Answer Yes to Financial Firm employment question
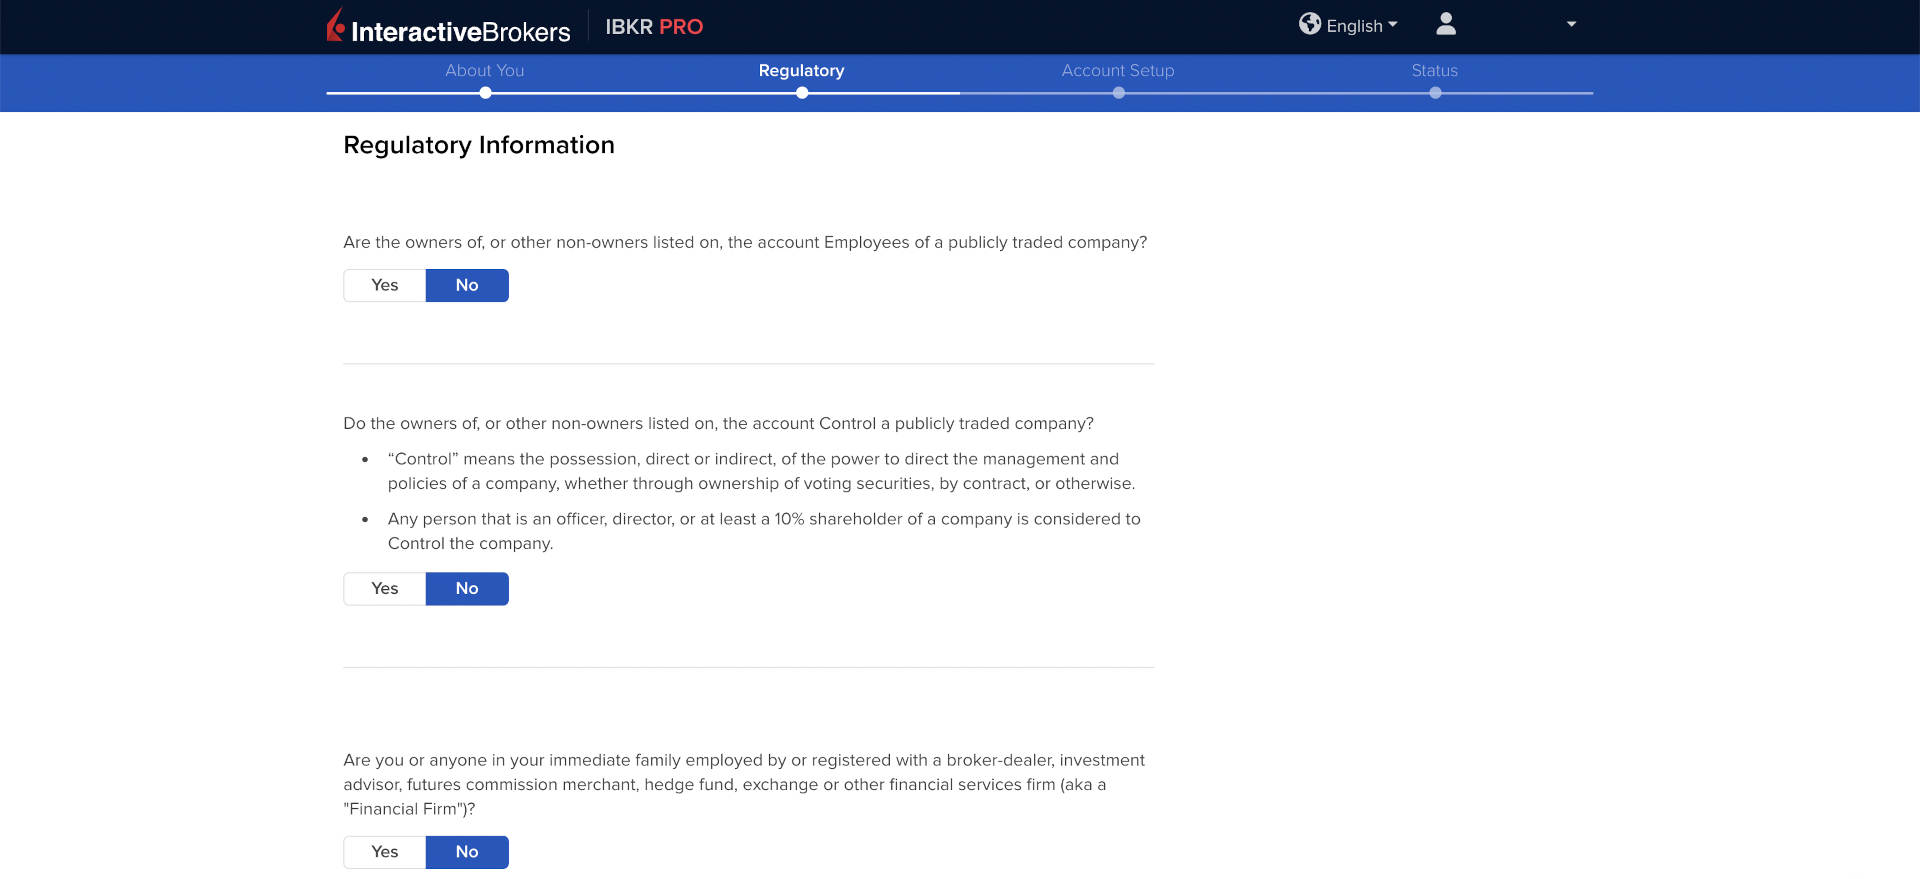 [x=385, y=852]
